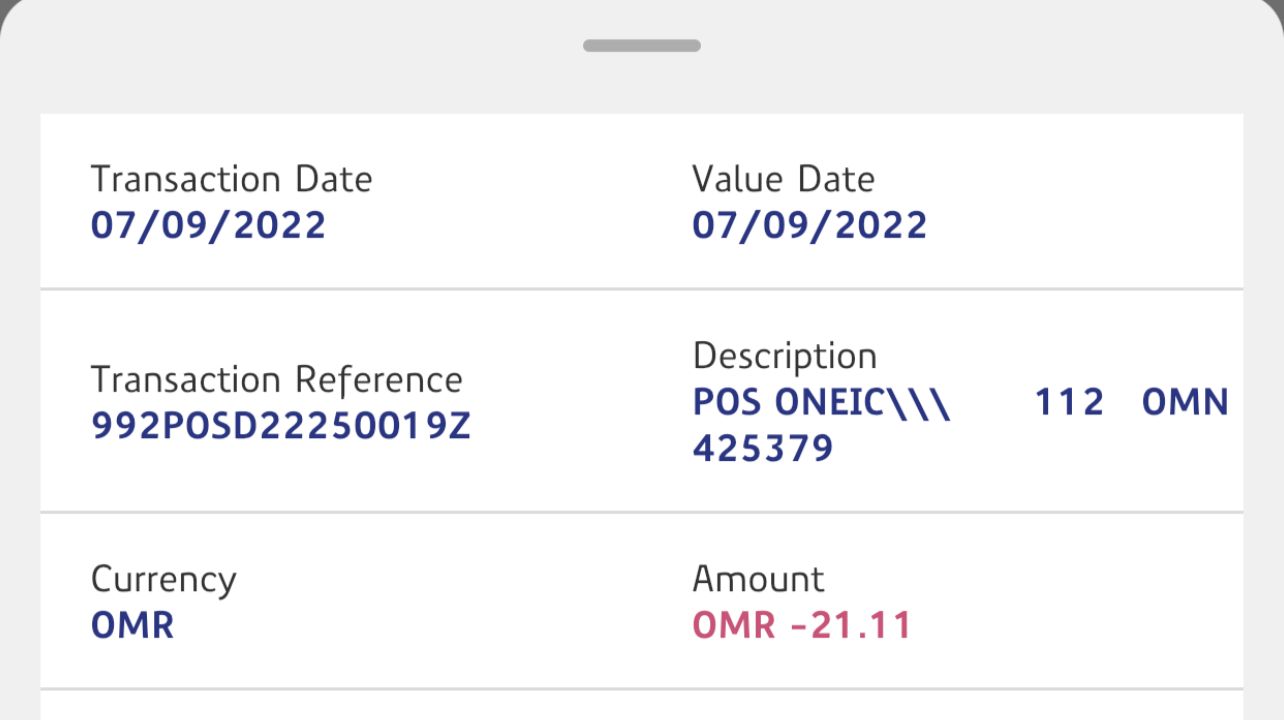Image resolution: width=1284 pixels, height=720 pixels.
Task: Tap the Amount label
Action: tap(758, 580)
